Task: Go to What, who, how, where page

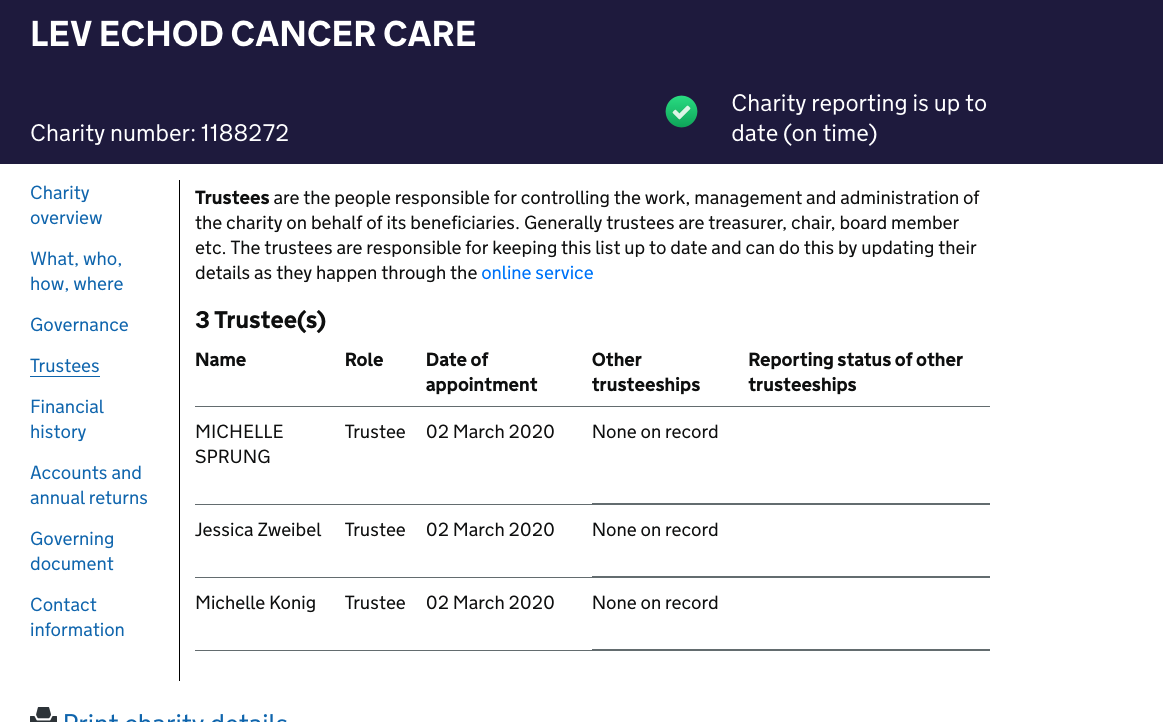Action: pos(76,272)
